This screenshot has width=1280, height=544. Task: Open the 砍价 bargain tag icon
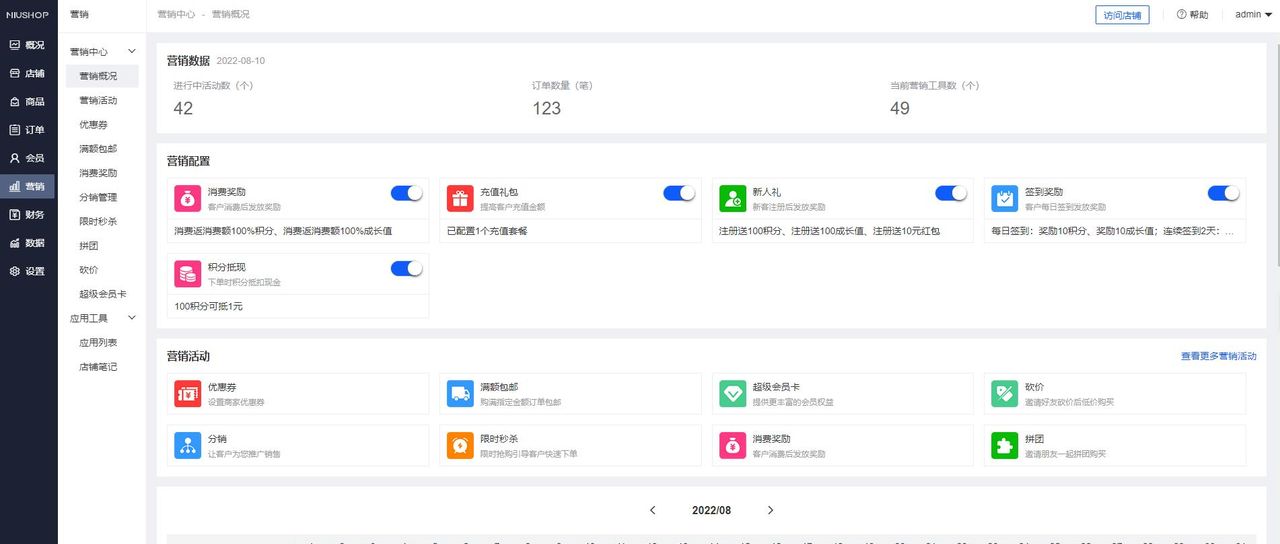1005,393
